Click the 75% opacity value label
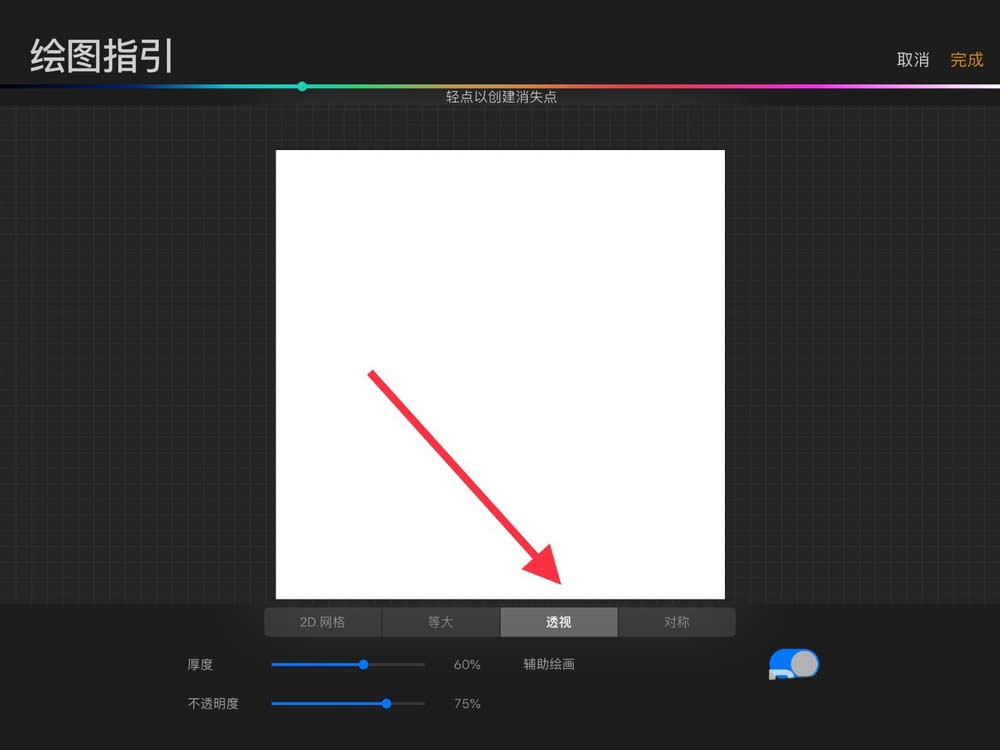This screenshot has width=1000, height=750. [x=467, y=703]
